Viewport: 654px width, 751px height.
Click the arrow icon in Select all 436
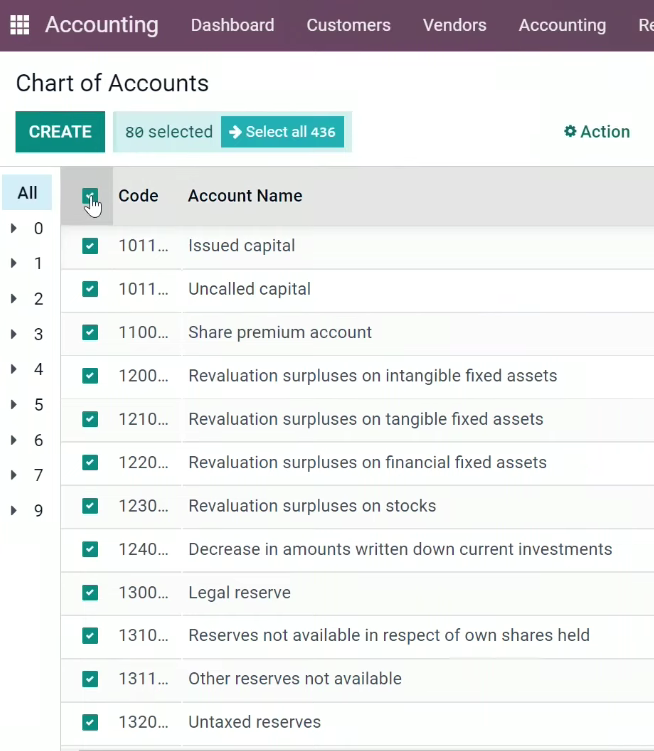235,132
